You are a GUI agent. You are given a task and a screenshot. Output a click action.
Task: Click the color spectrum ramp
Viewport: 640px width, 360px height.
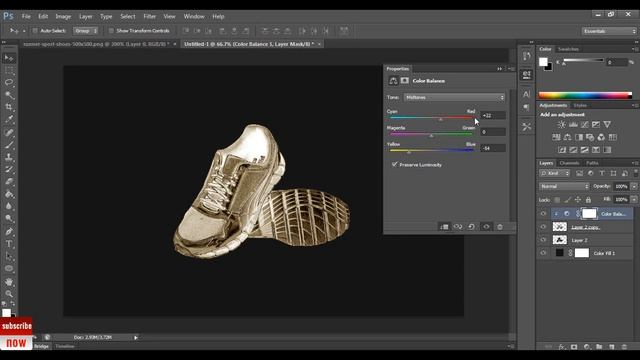[585, 96]
